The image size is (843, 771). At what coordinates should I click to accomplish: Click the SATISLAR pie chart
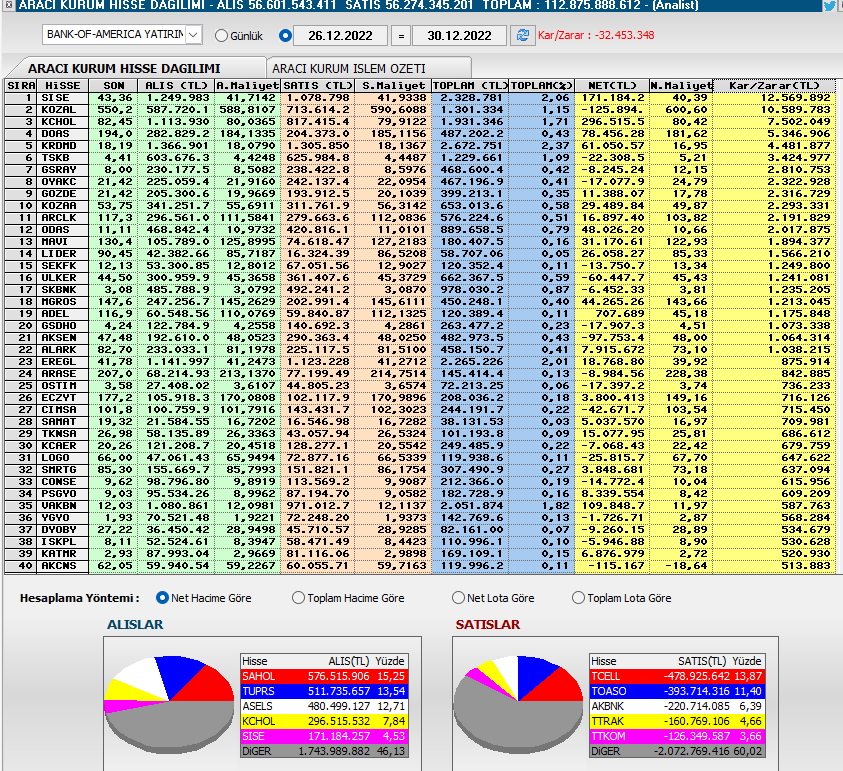[518, 704]
